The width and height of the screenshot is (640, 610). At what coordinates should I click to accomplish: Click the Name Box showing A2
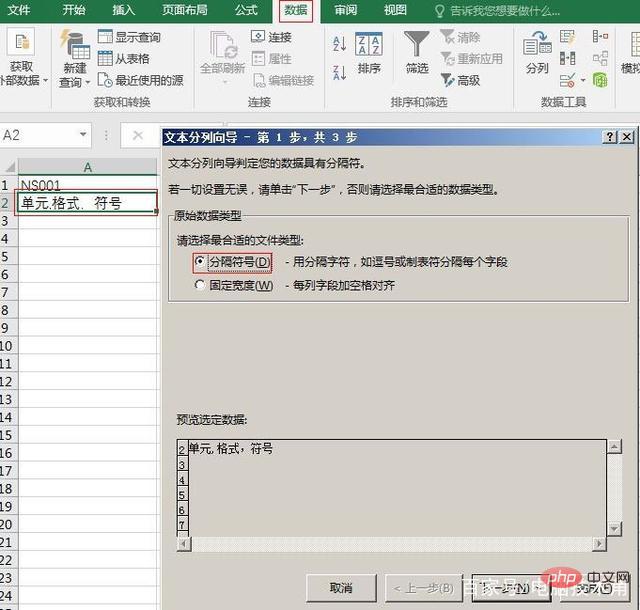(x=39, y=135)
